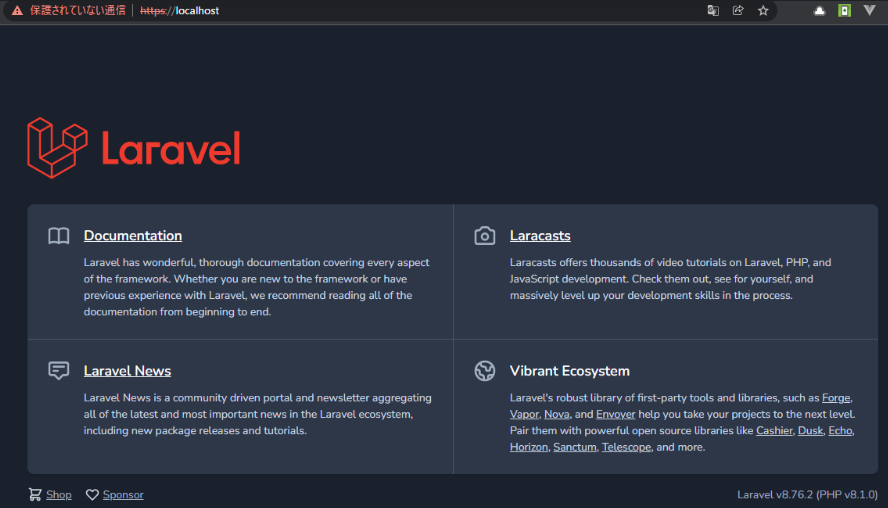Image resolution: width=888 pixels, height=508 pixels.
Task: Click the heart Sponsor icon
Action: [92, 494]
